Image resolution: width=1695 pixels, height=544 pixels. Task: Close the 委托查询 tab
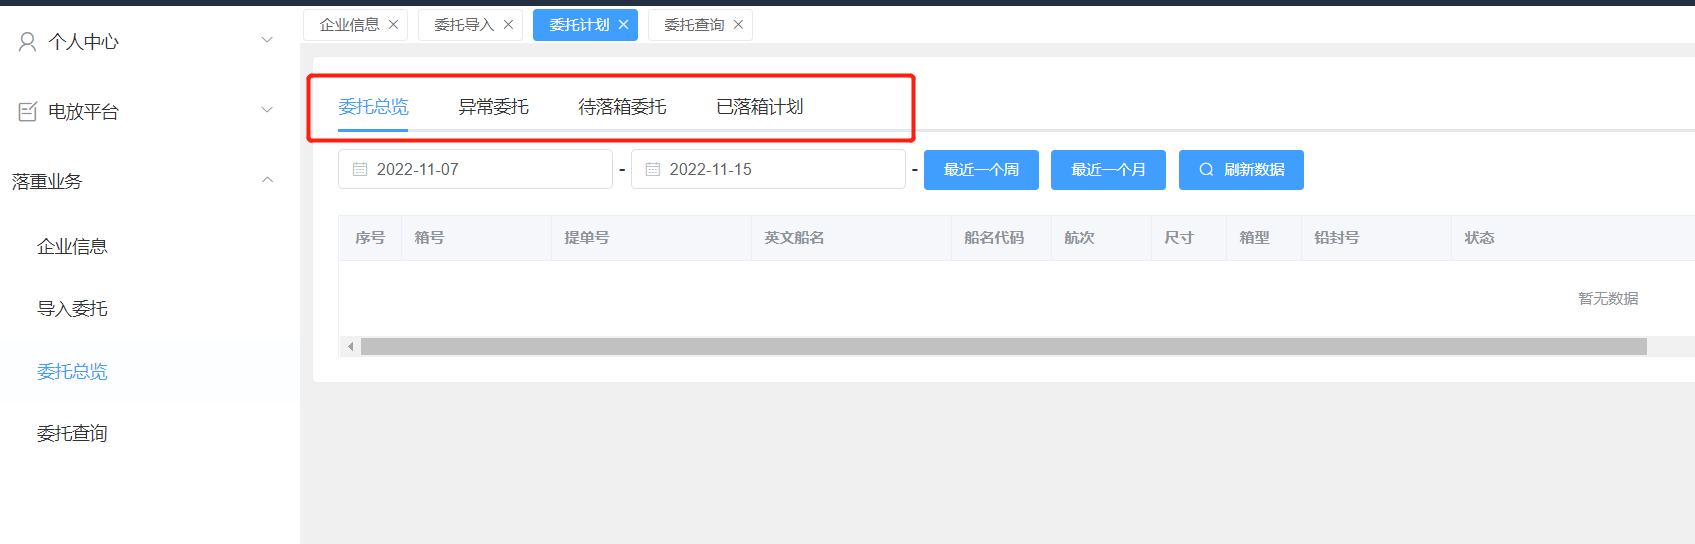tap(738, 25)
